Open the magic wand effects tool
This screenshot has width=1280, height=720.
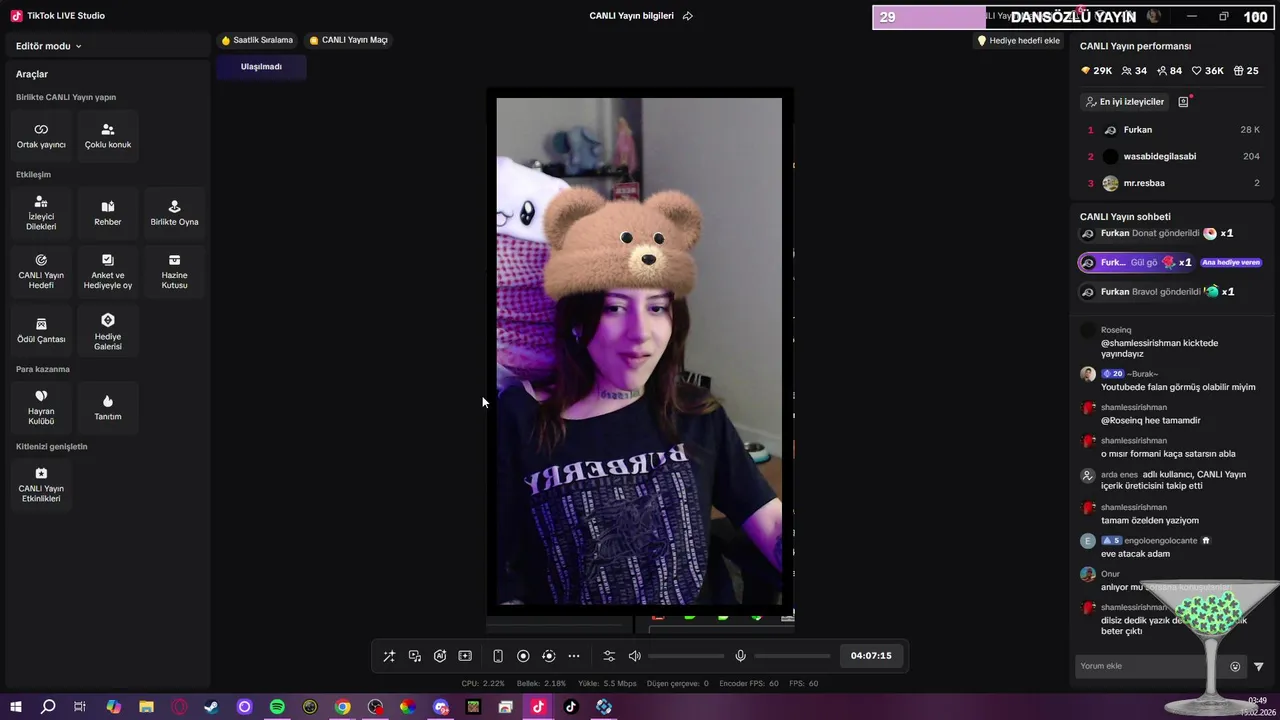(389, 656)
